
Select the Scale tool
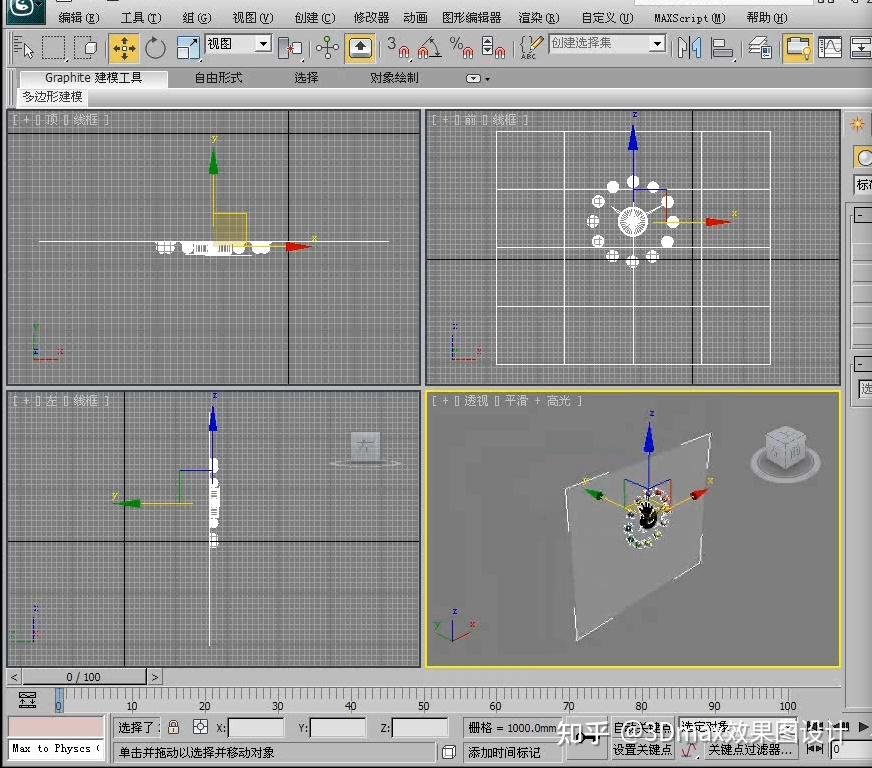[x=188, y=46]
